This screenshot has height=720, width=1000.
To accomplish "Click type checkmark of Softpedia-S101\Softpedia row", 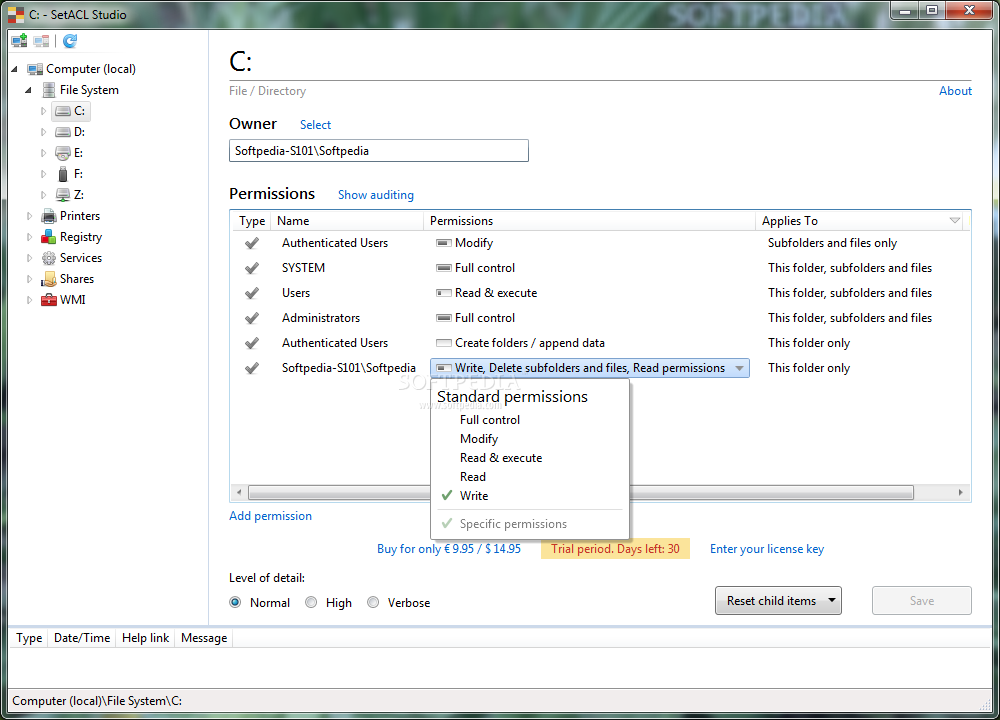I will pyautogui.click(x=252, y=368).
